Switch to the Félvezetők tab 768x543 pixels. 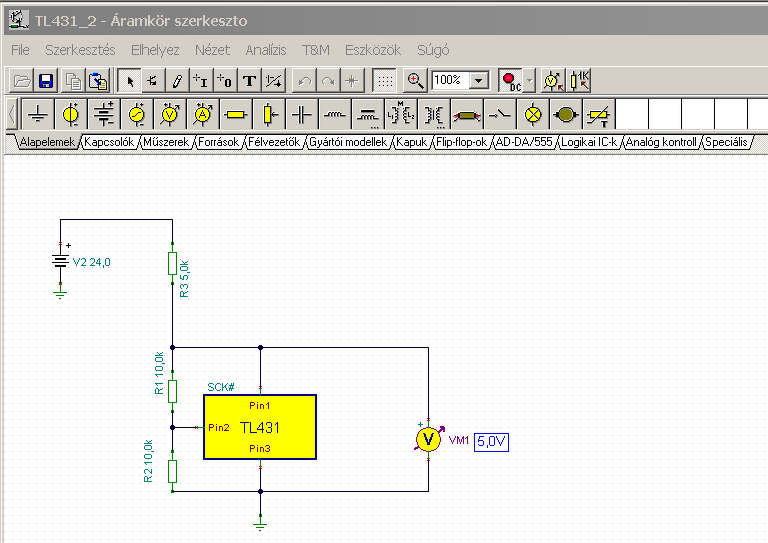(x=274, y=142)
